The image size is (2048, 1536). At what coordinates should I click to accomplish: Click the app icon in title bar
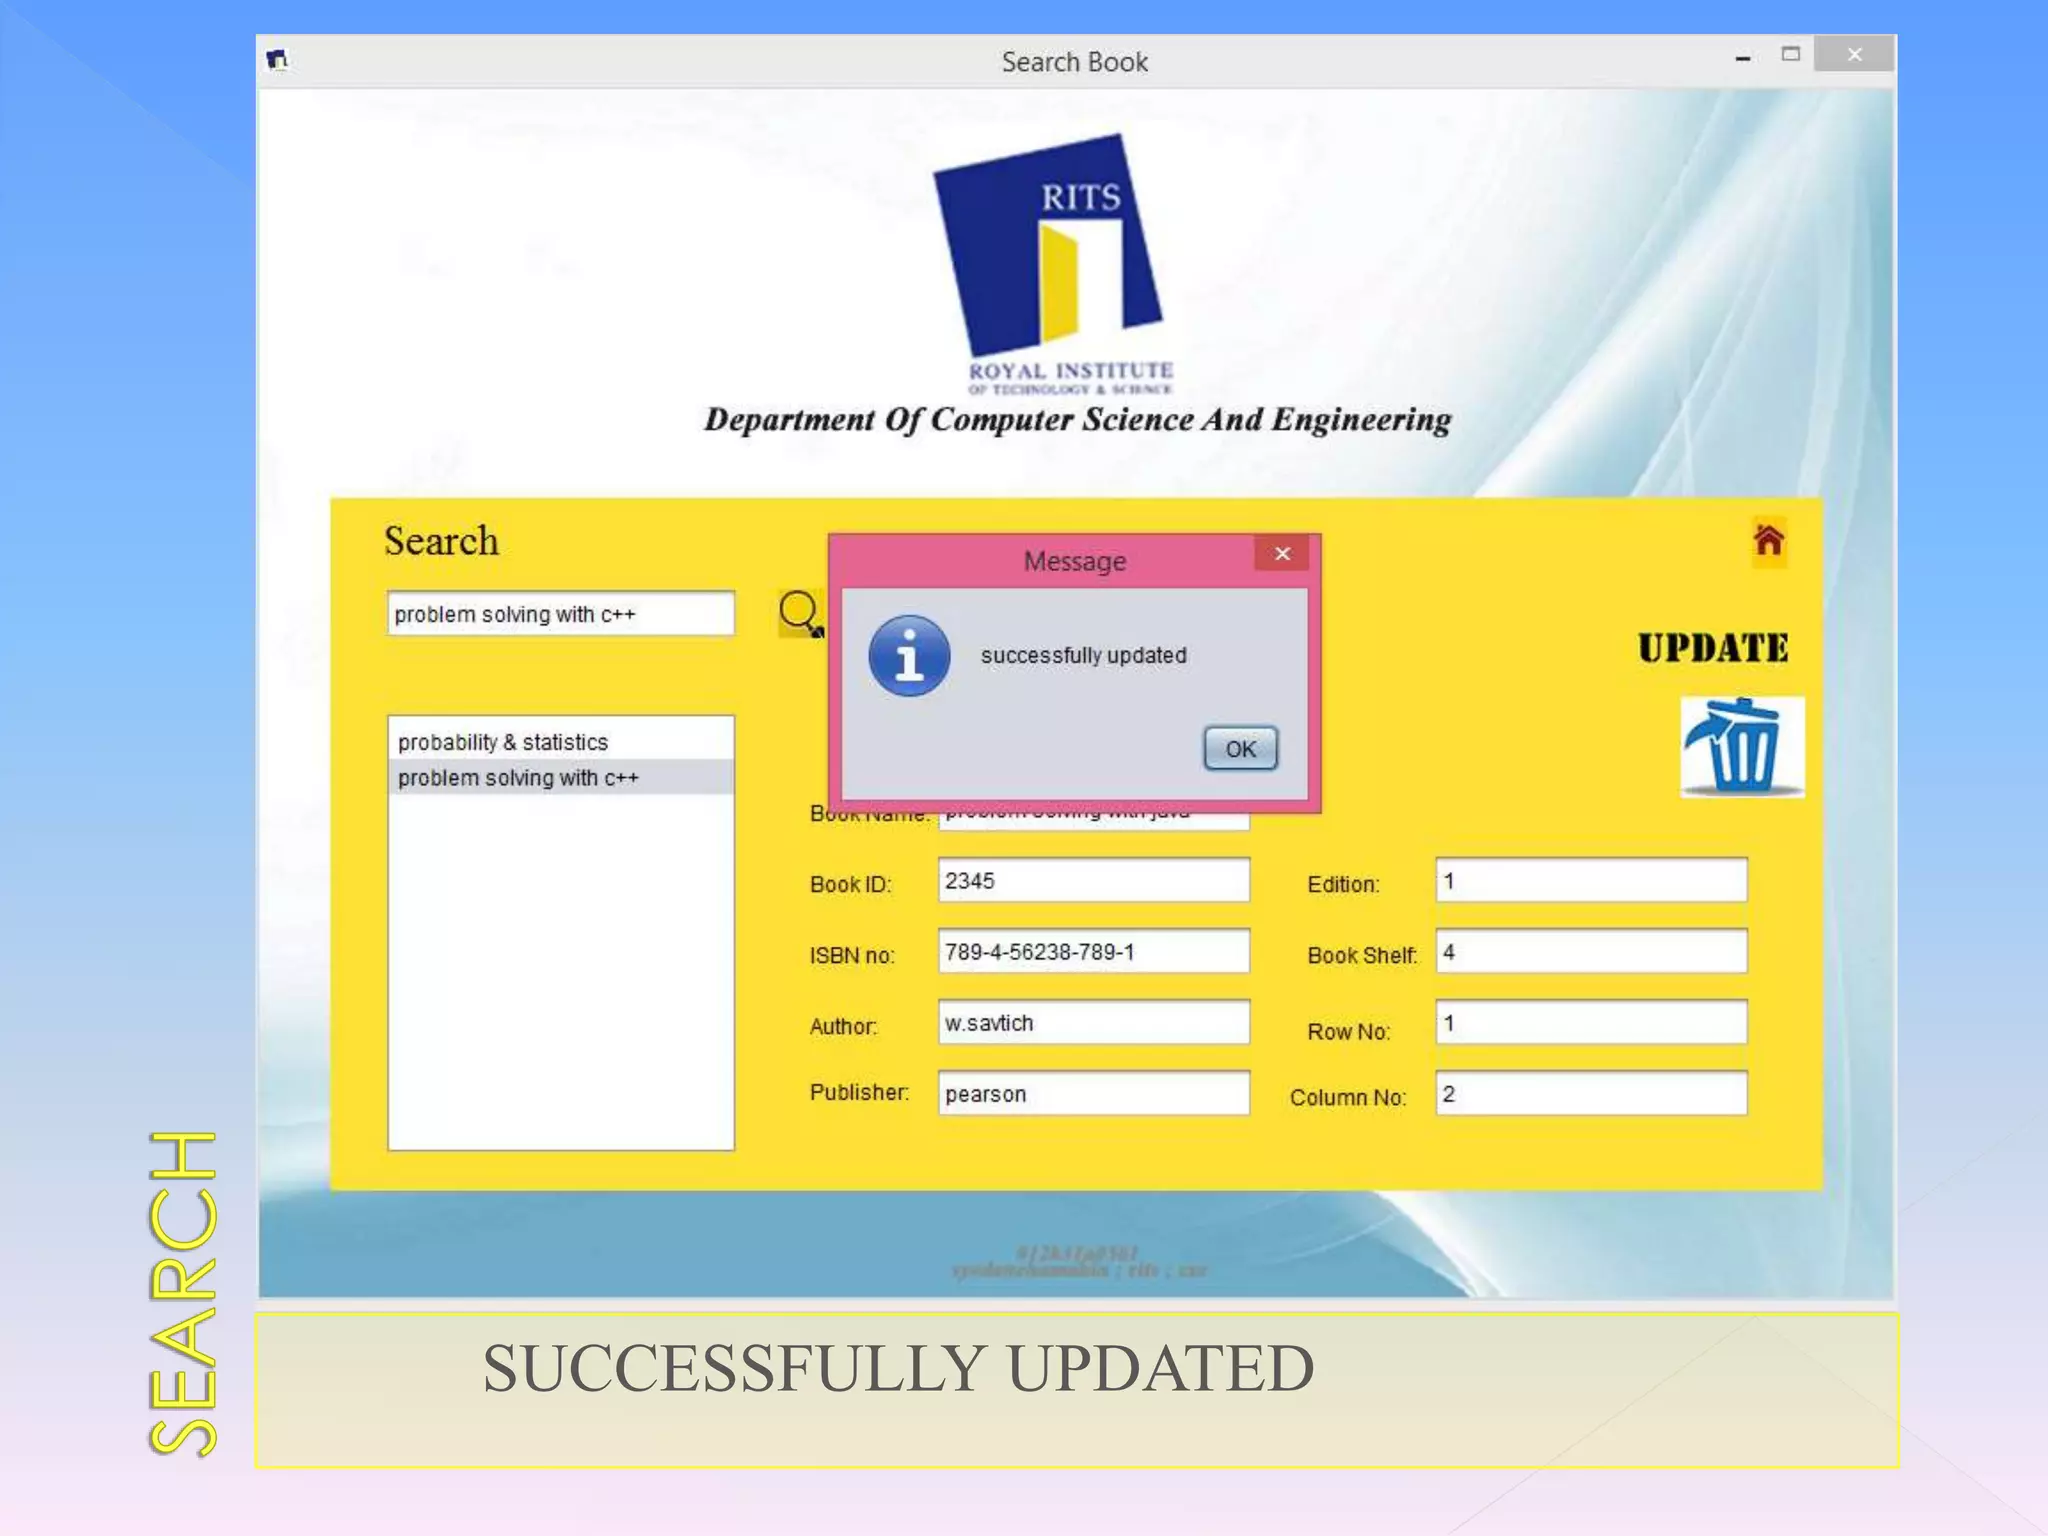(x=277, y=60)
